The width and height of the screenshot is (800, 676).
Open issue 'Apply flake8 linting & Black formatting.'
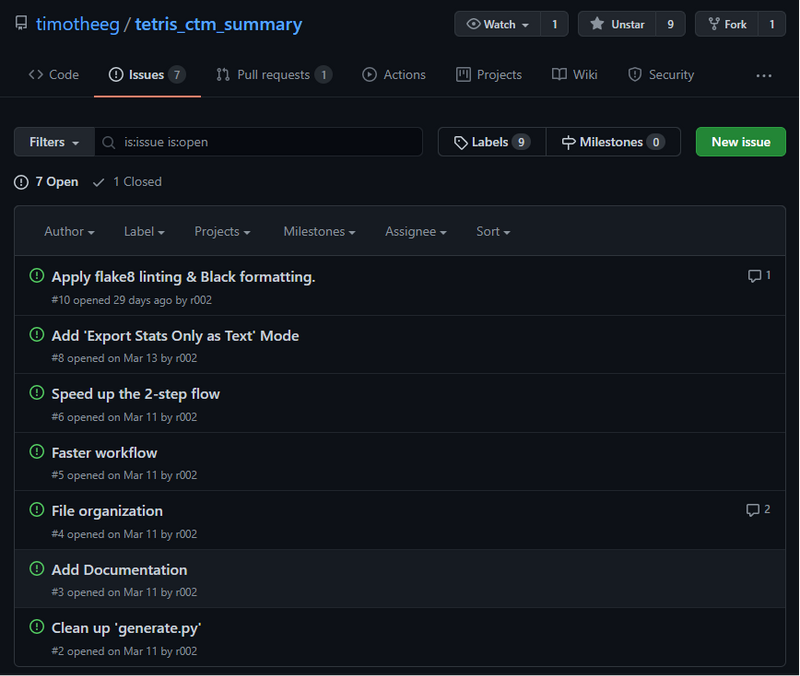point(183,277)
